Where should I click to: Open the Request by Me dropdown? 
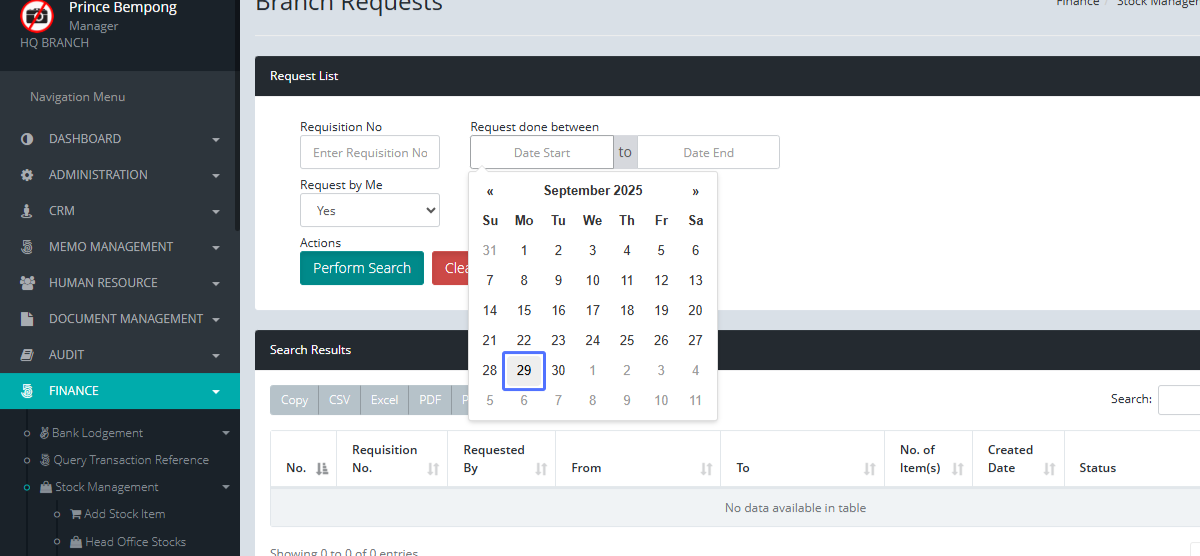(x=369, y=211)
